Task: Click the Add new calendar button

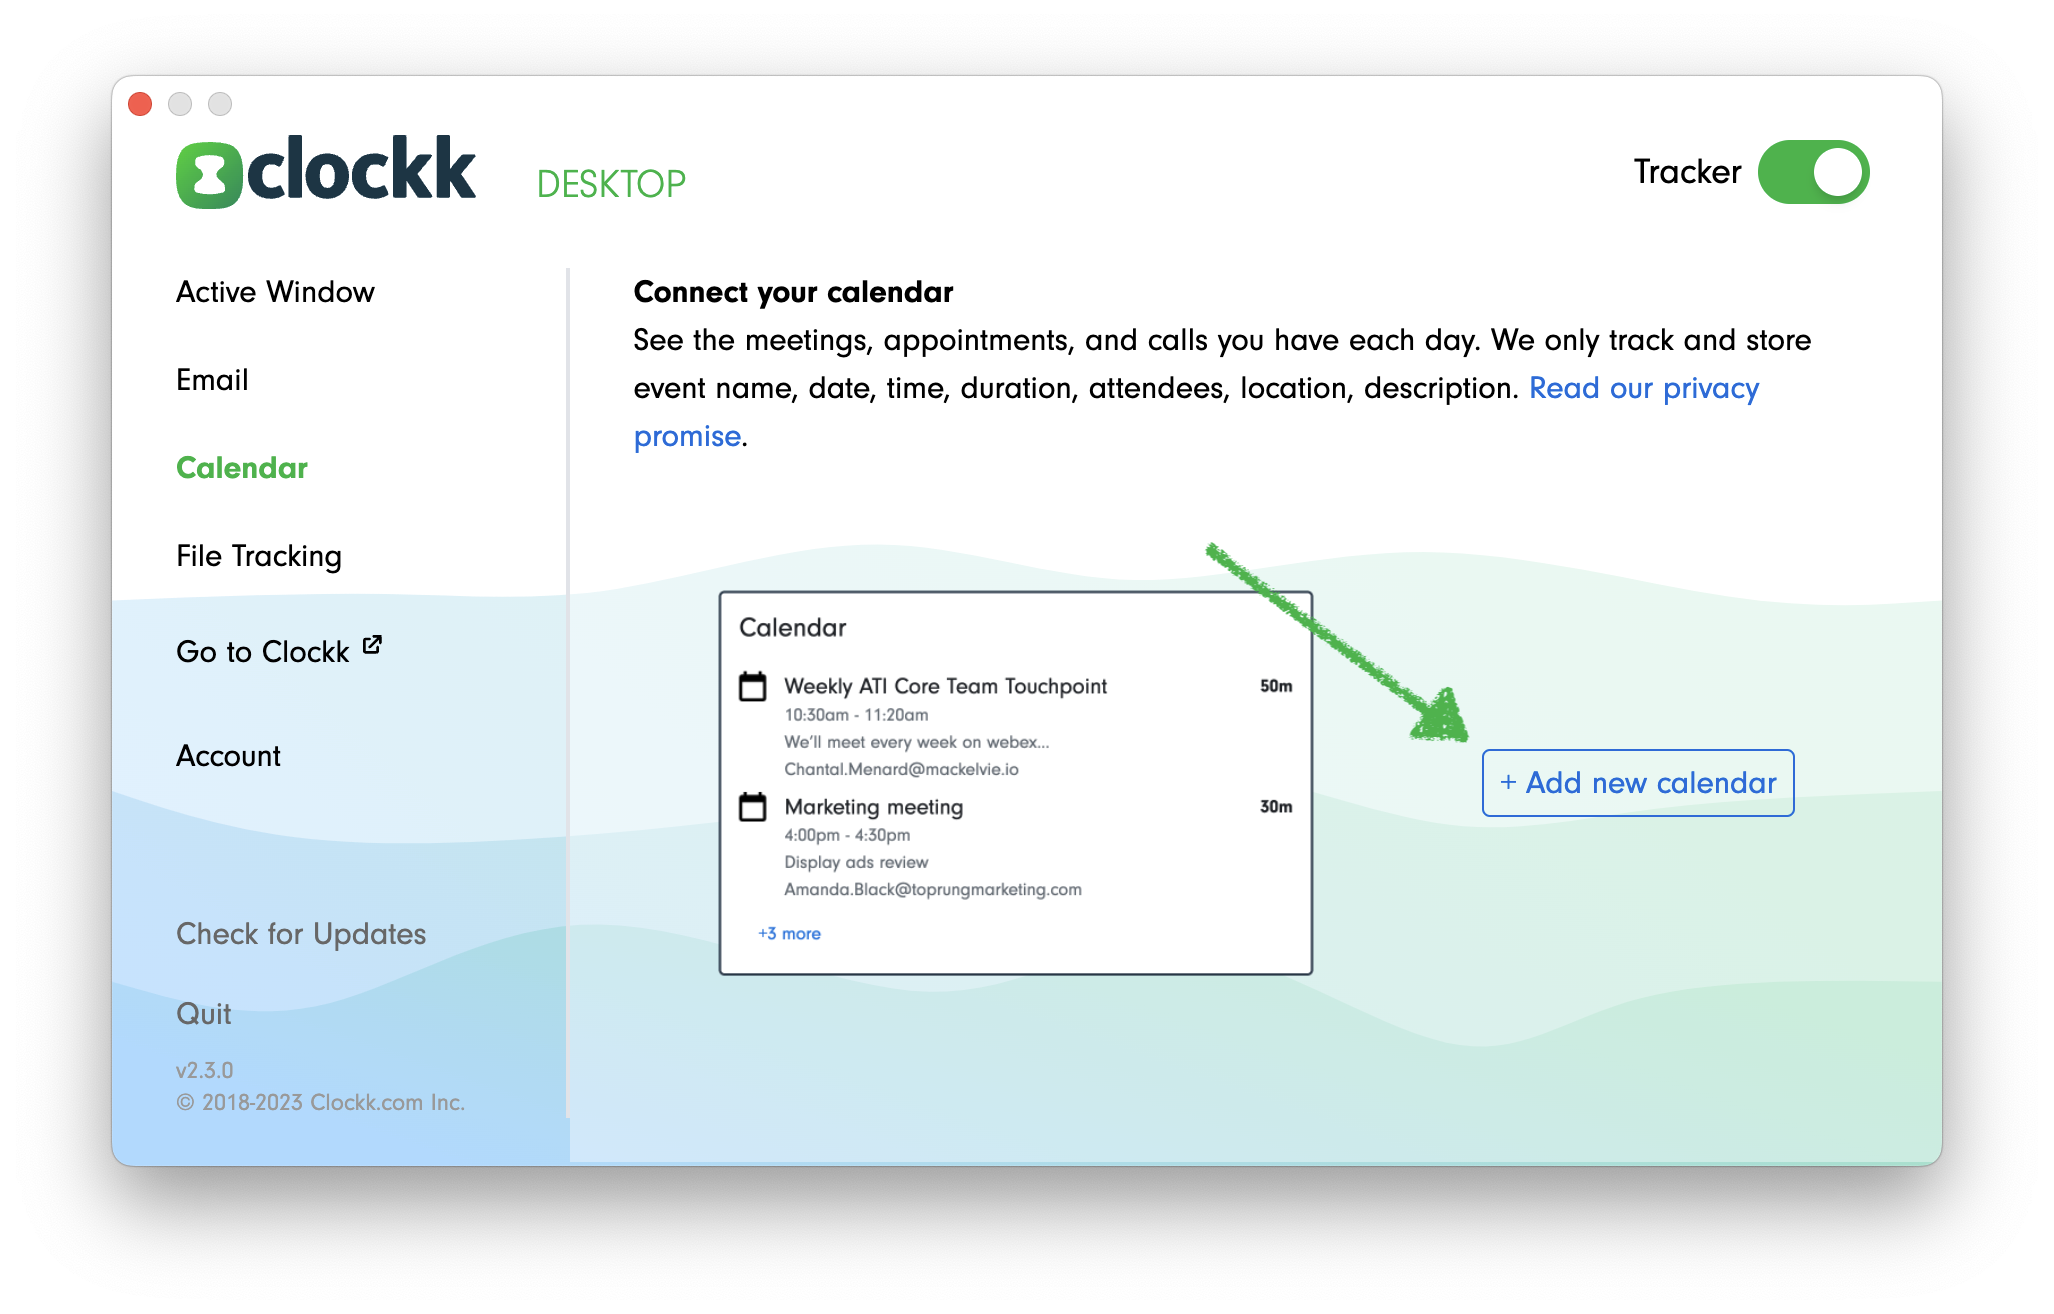Action: 1633,781
